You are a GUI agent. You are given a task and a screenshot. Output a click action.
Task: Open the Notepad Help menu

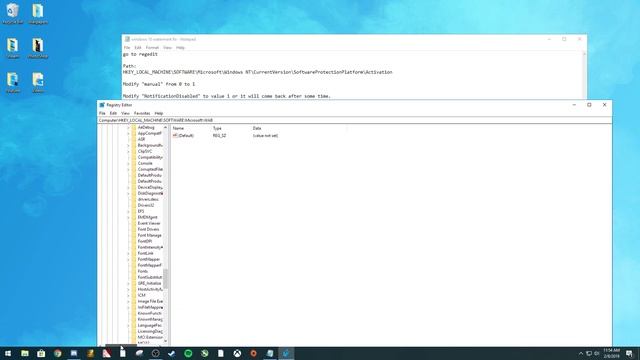(x=180, y=48)
